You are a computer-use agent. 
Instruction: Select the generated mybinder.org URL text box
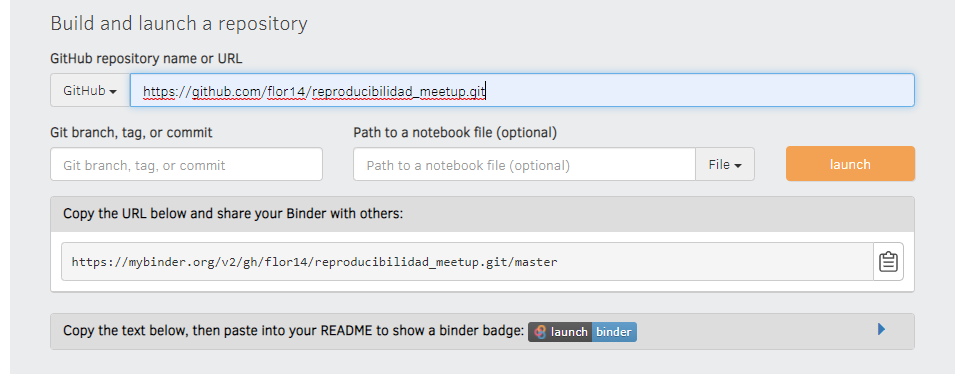coord(467,261)
